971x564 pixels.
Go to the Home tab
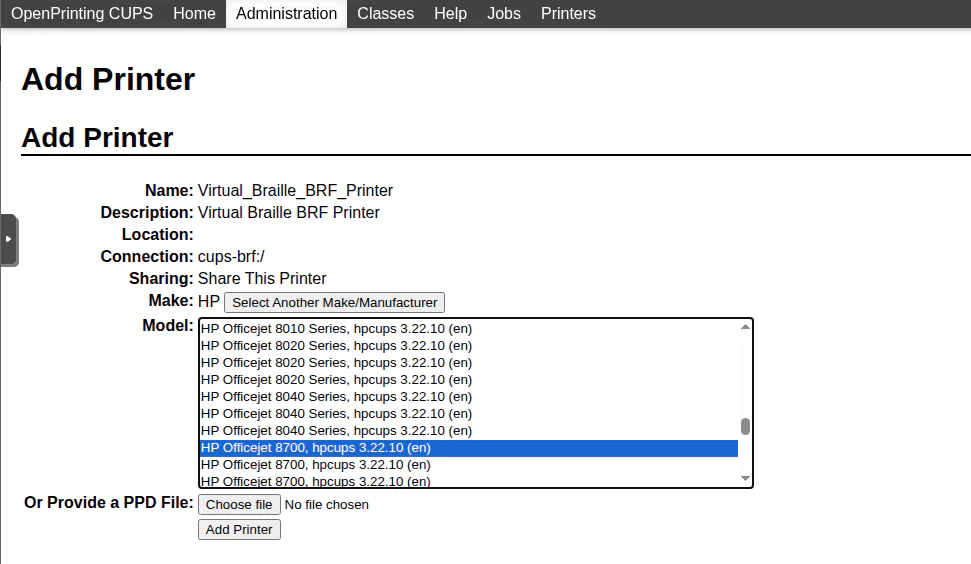coord(194,14)
